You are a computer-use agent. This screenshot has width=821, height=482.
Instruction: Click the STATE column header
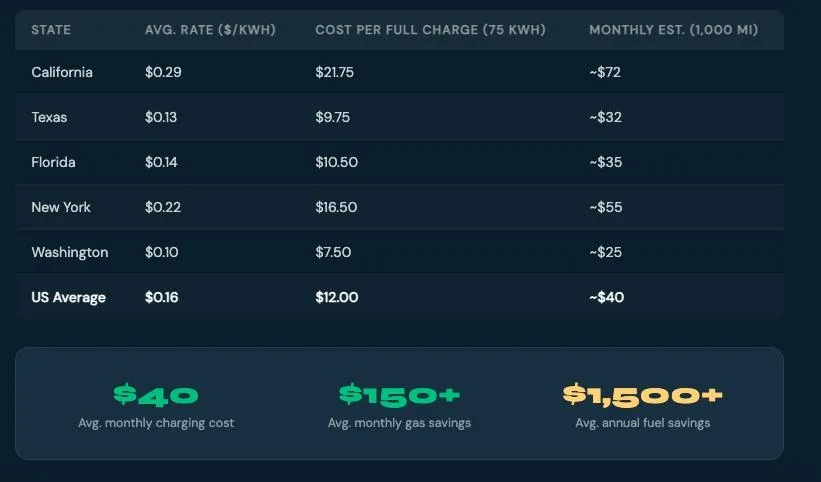(x=51, y=30)
